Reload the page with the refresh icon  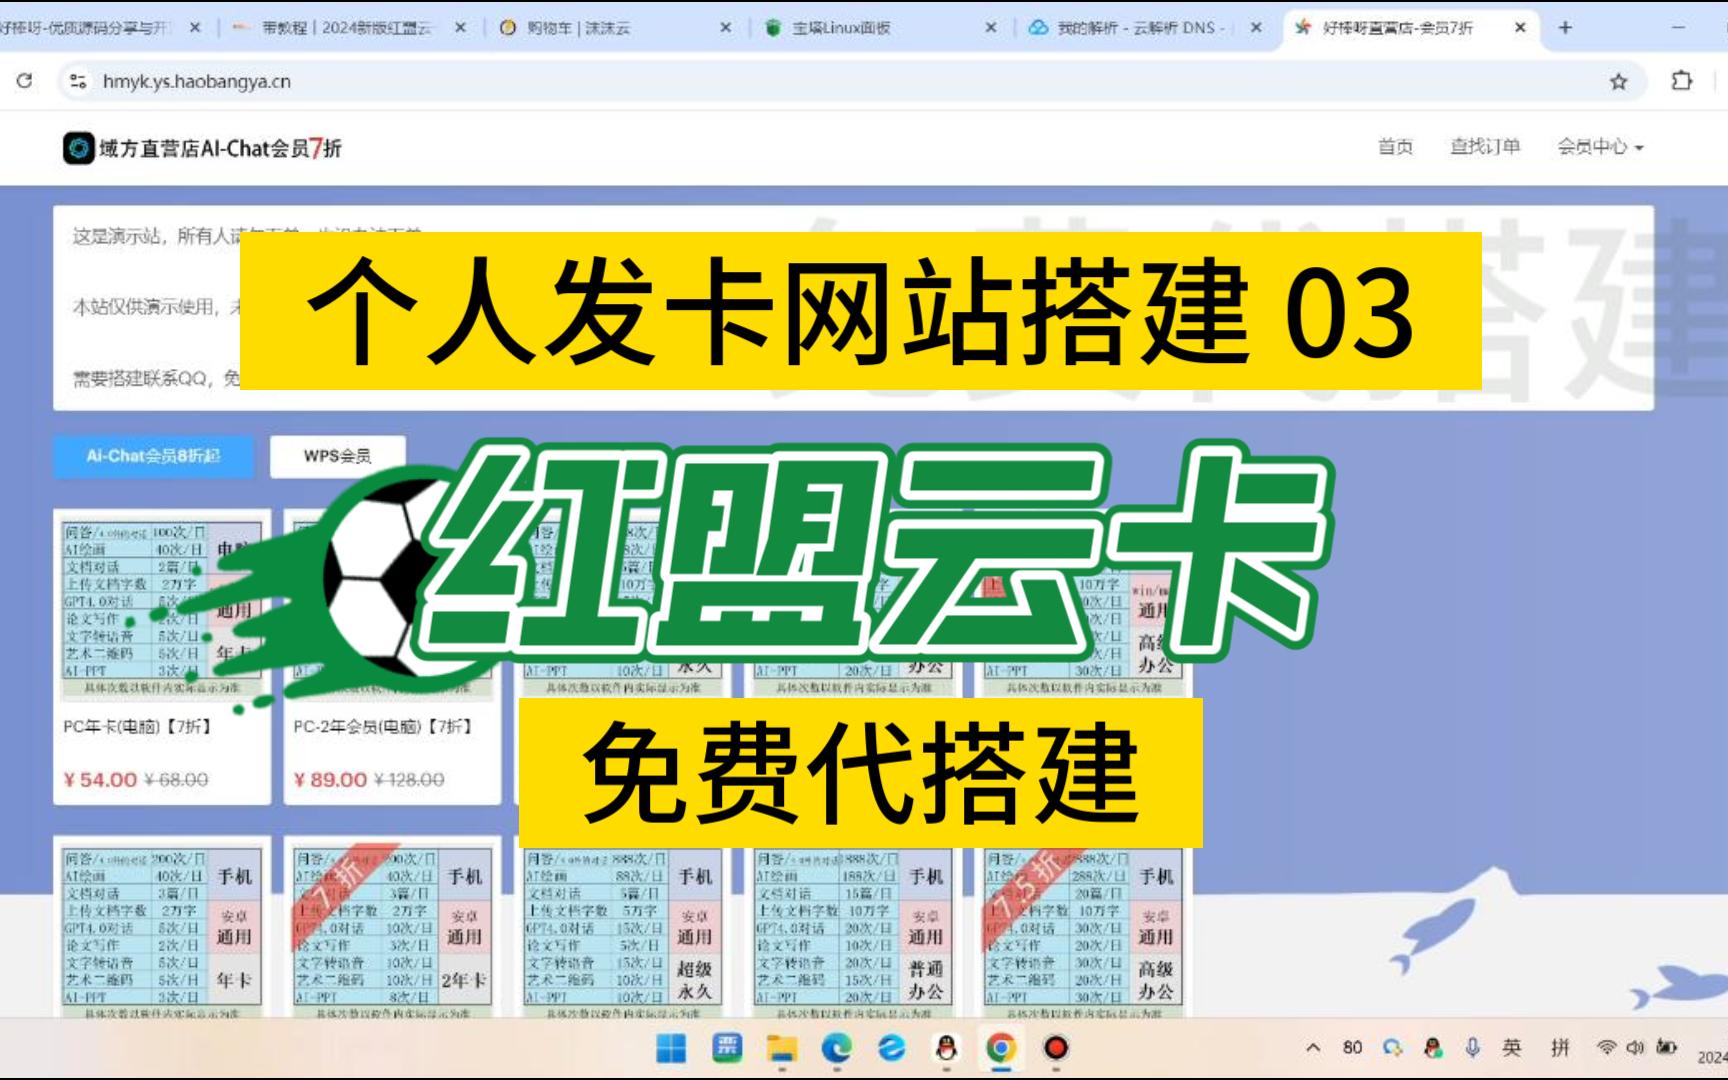tap(25, 81)
